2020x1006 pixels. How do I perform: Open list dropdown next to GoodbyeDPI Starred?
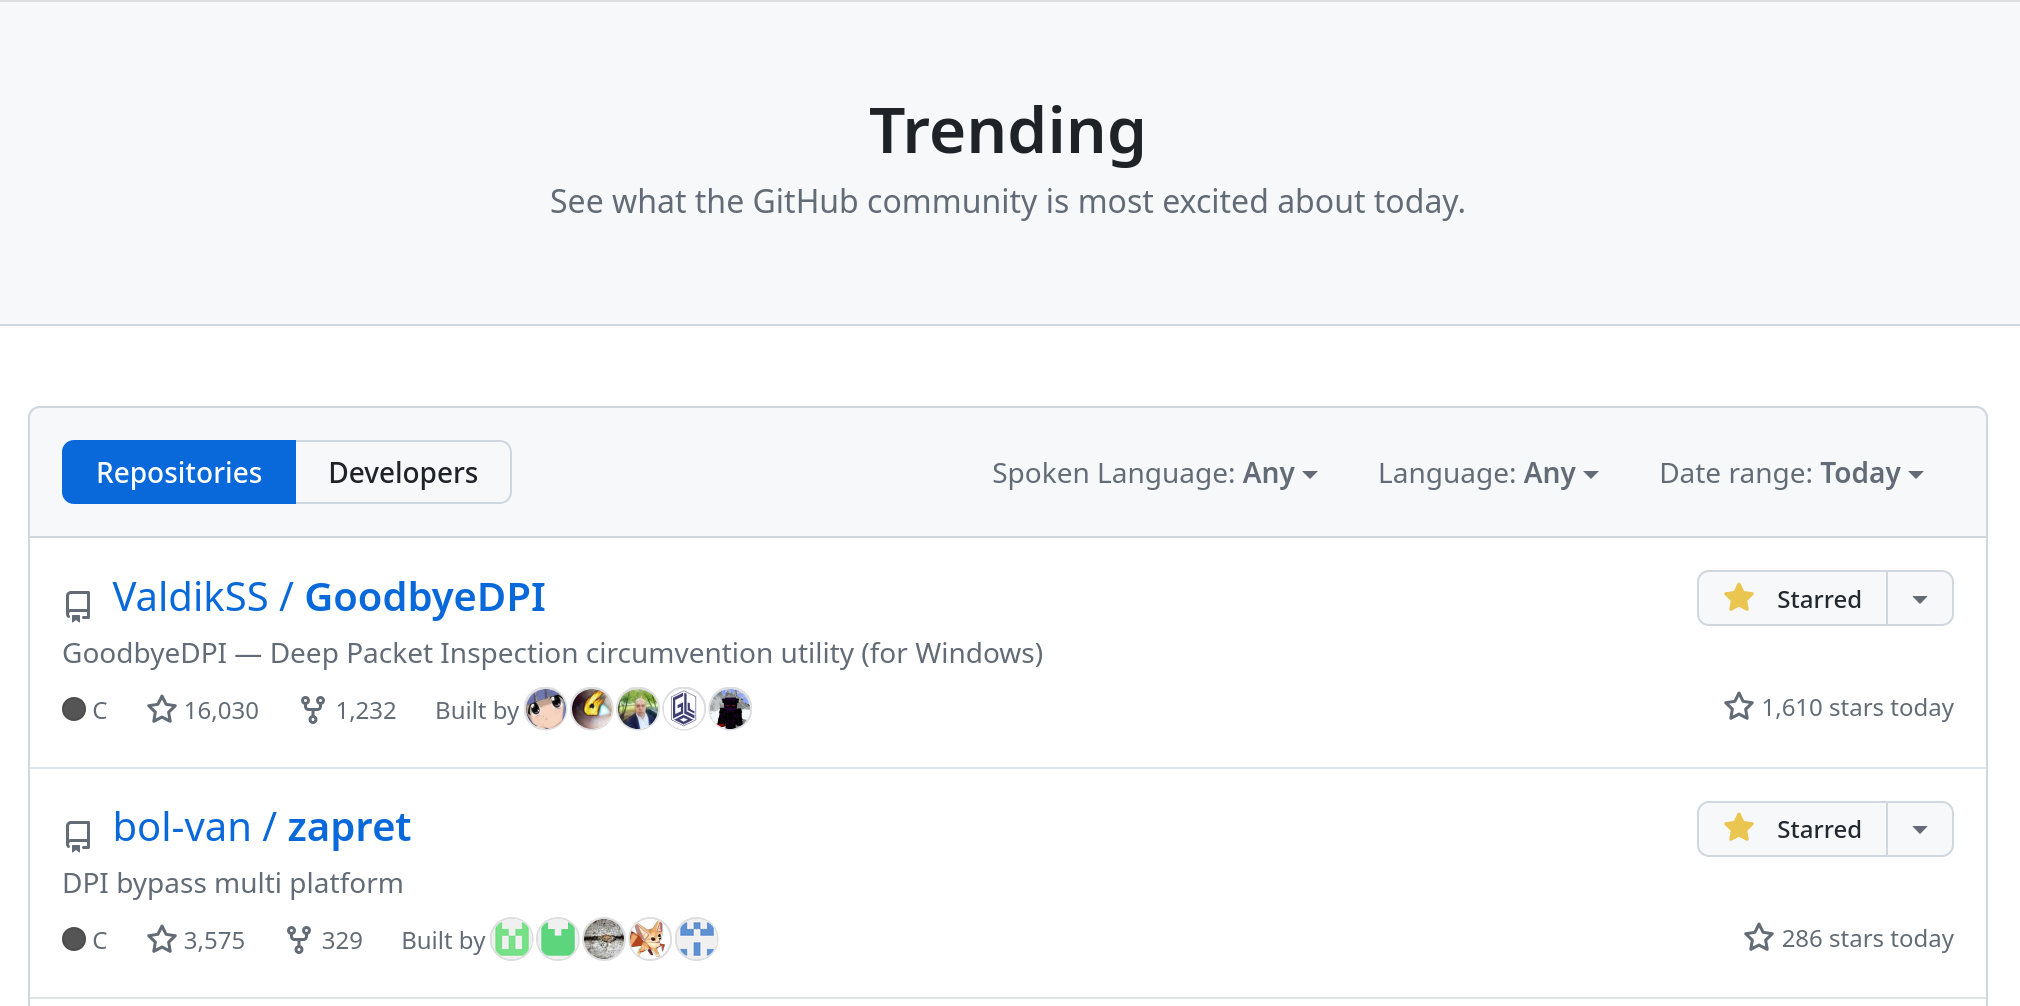point(1920,599)
